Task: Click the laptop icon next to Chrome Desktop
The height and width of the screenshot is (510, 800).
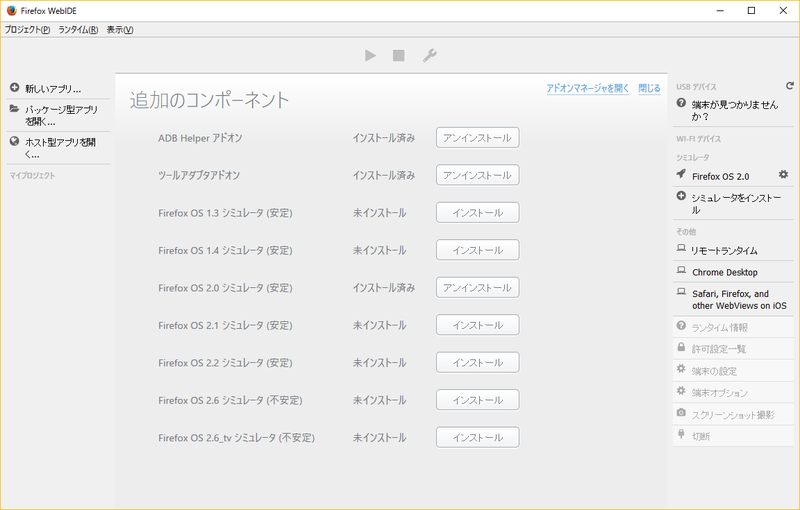Action: tap(681, 270)
